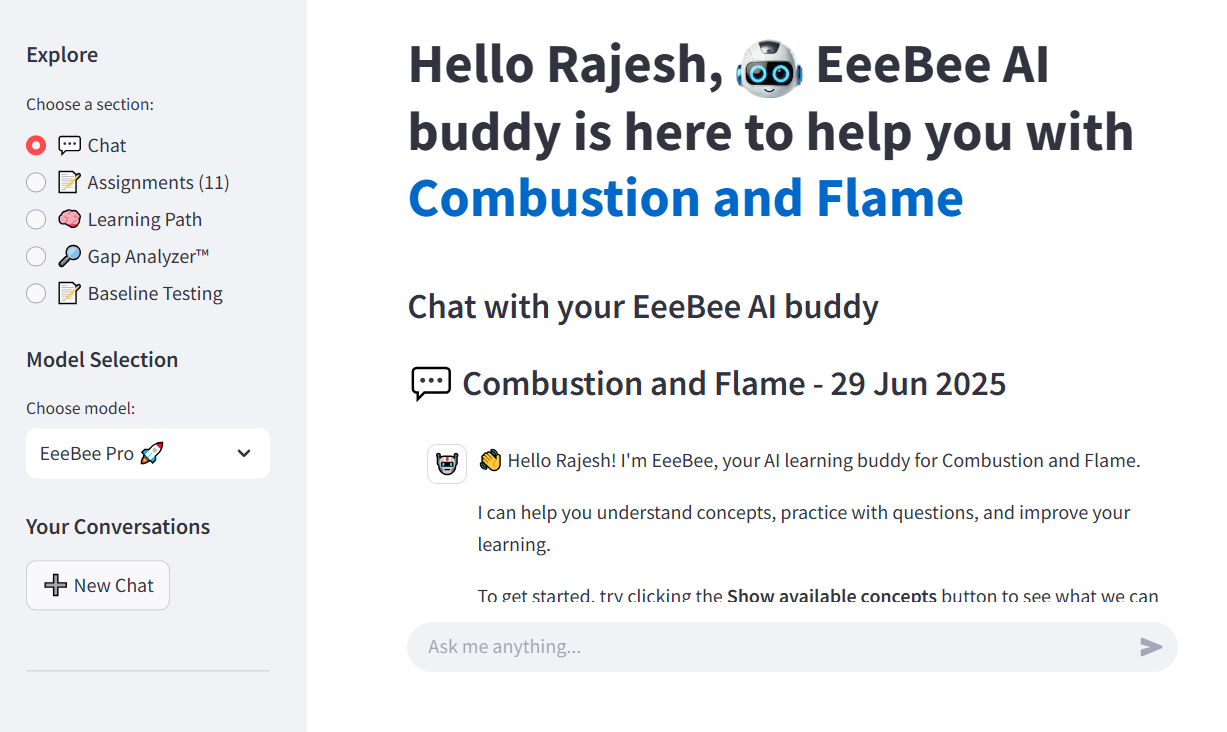
Task: Click EeeBee's robot avatar next to the message
Action: point(447,463)
